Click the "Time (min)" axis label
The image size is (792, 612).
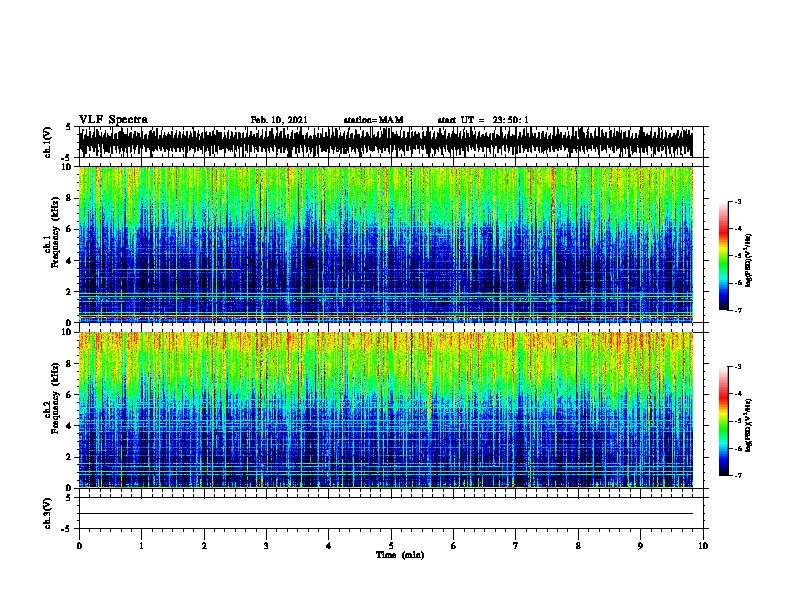pos(400,555)
